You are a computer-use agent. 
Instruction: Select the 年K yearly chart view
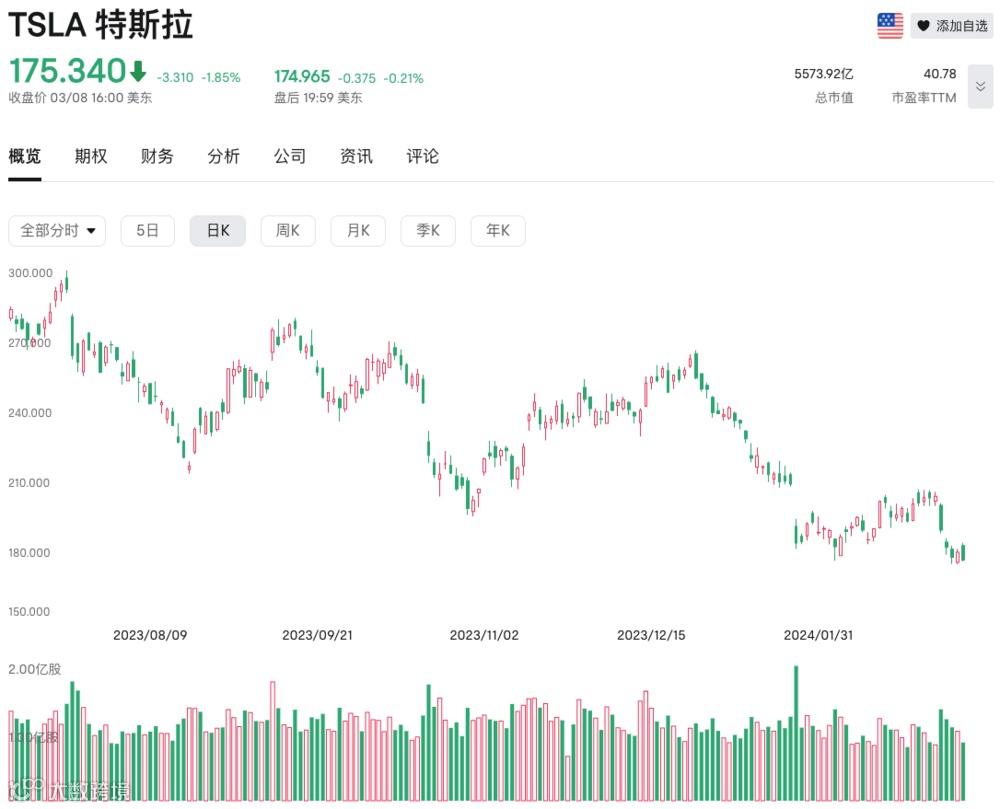point(498,230)
